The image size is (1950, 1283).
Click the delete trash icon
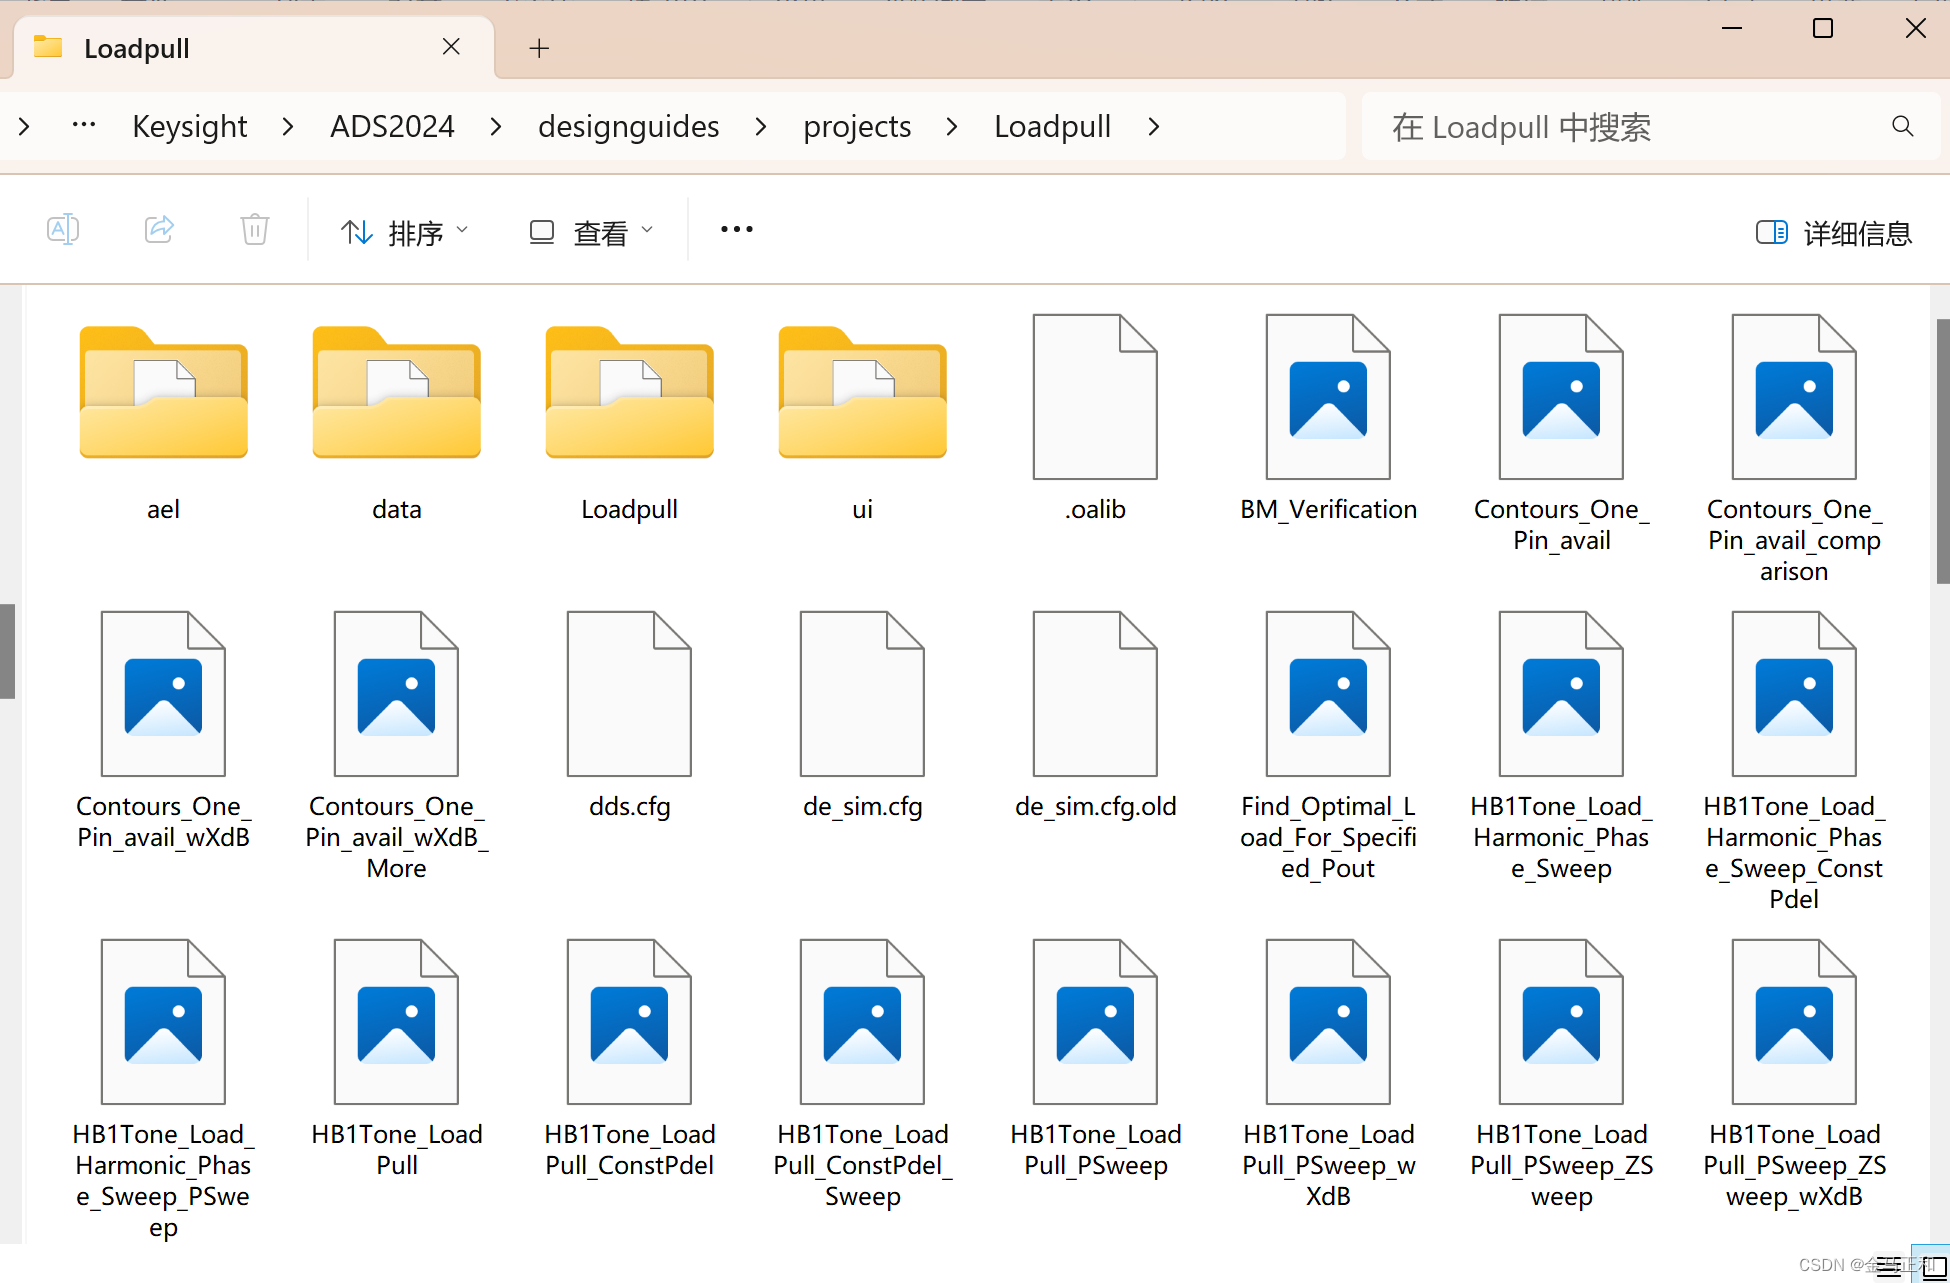coord(255,230)
